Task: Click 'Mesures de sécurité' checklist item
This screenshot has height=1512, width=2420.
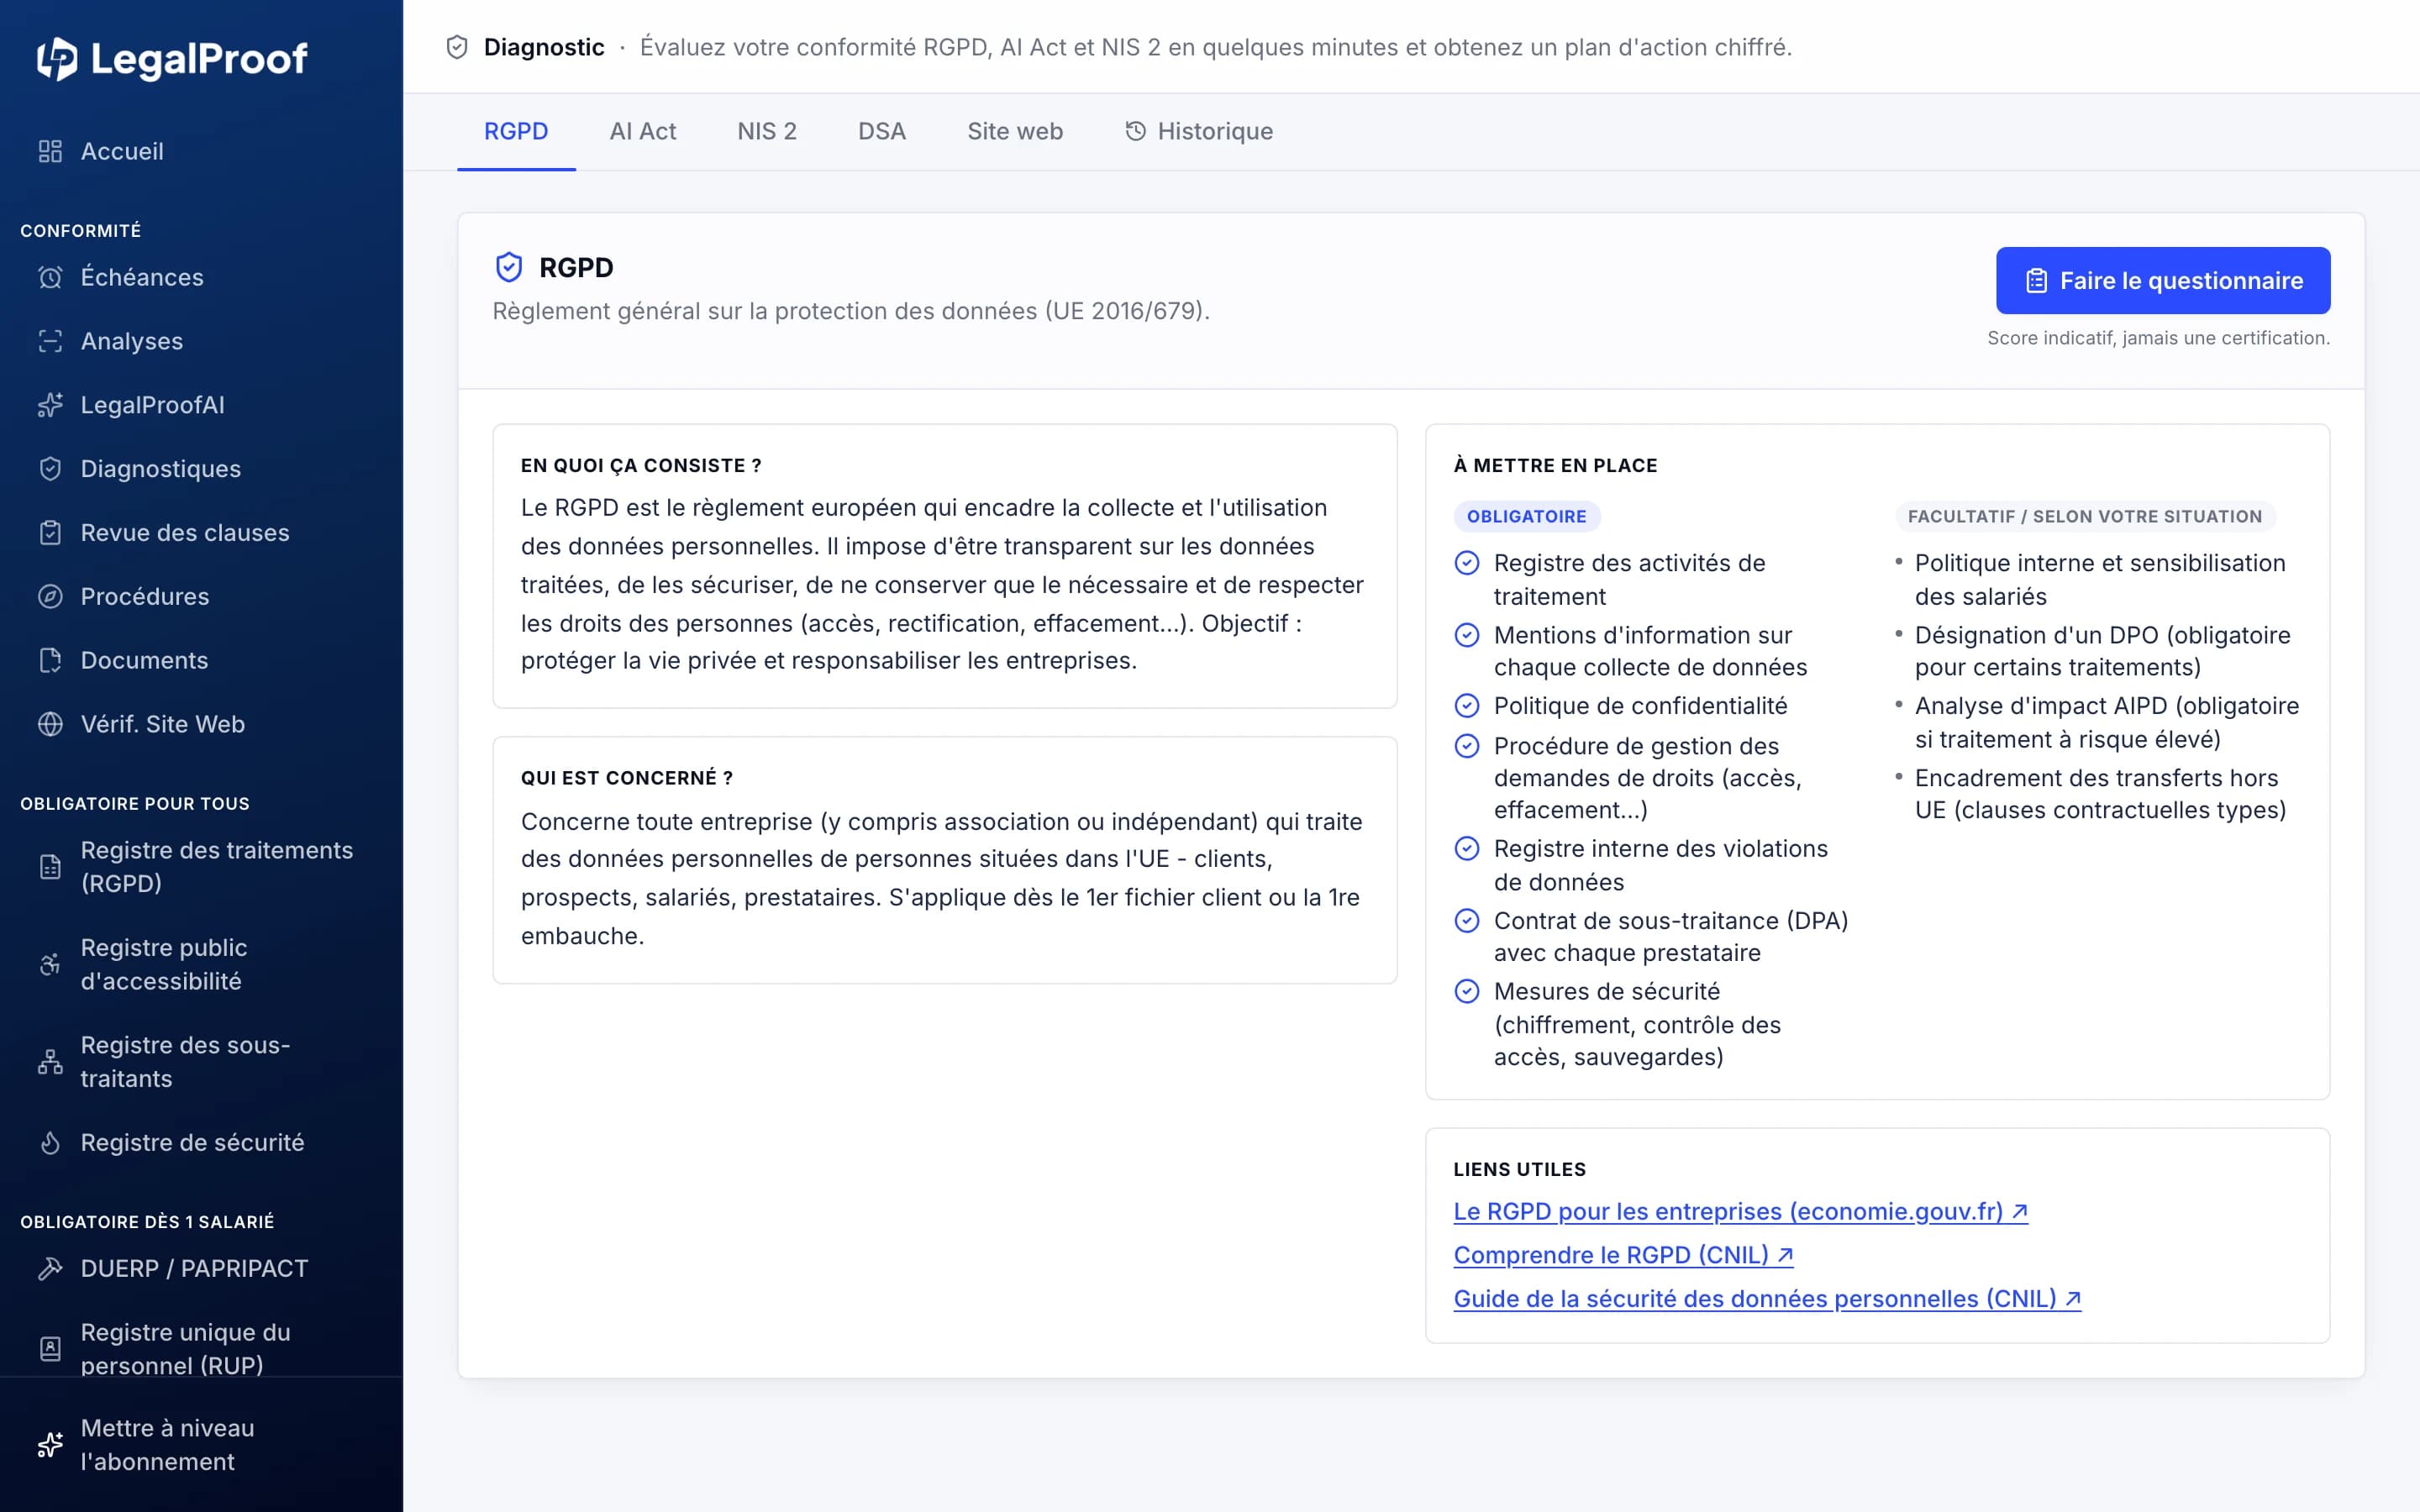Action: pyautogui.click(x=1638, y=1024)
